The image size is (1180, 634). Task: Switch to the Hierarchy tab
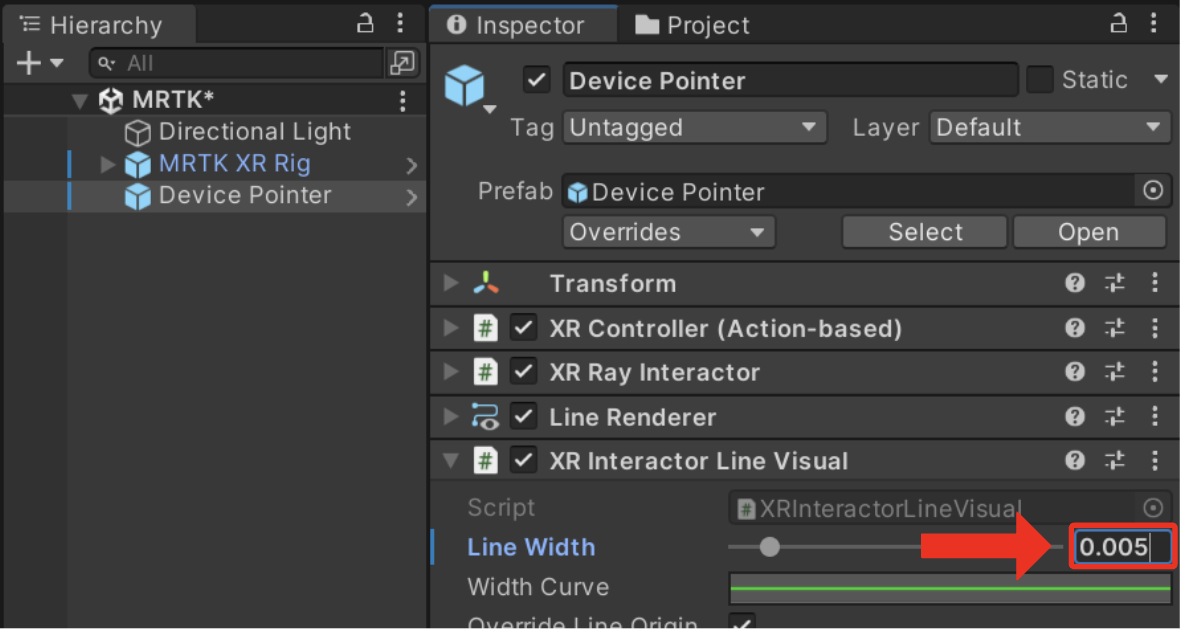100,25
